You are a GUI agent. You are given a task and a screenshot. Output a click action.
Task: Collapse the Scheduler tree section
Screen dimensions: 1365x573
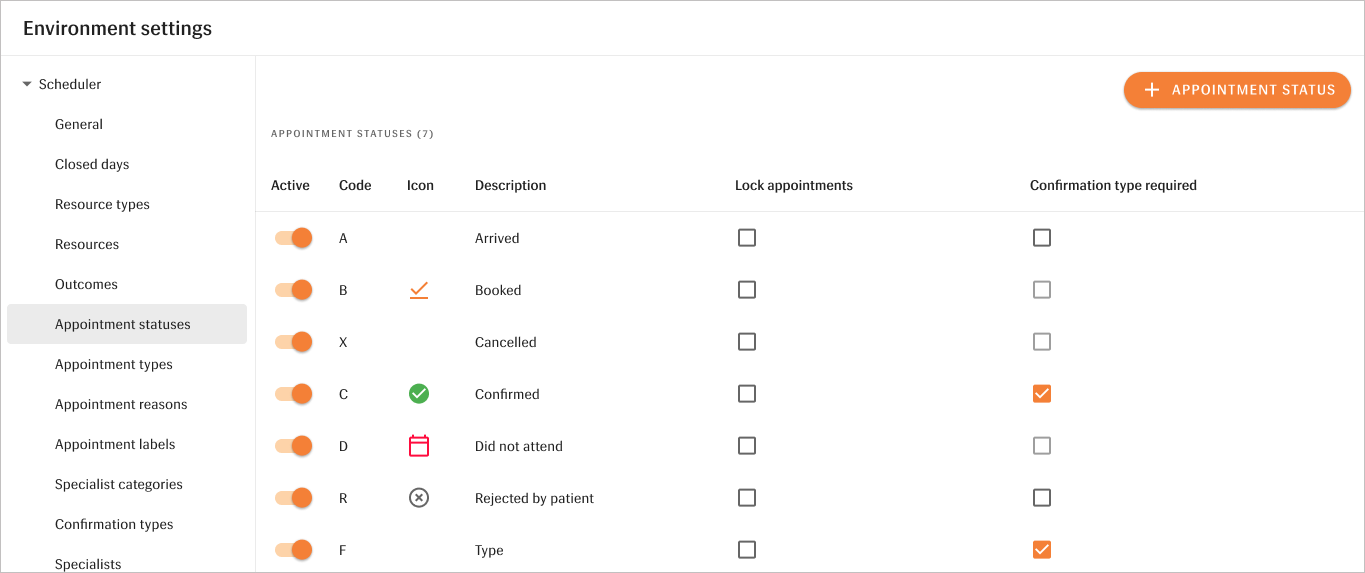[x=27, y=85]
